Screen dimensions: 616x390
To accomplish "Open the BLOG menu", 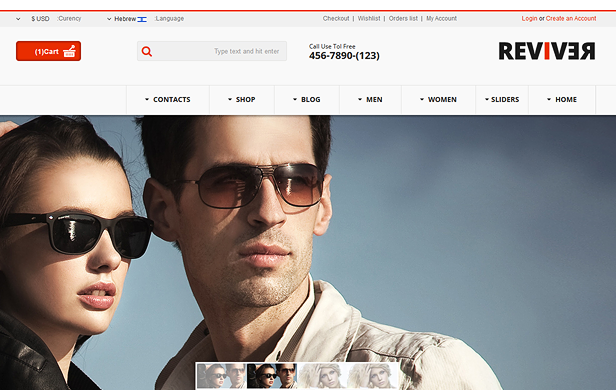I will click(x=306, y=100).
